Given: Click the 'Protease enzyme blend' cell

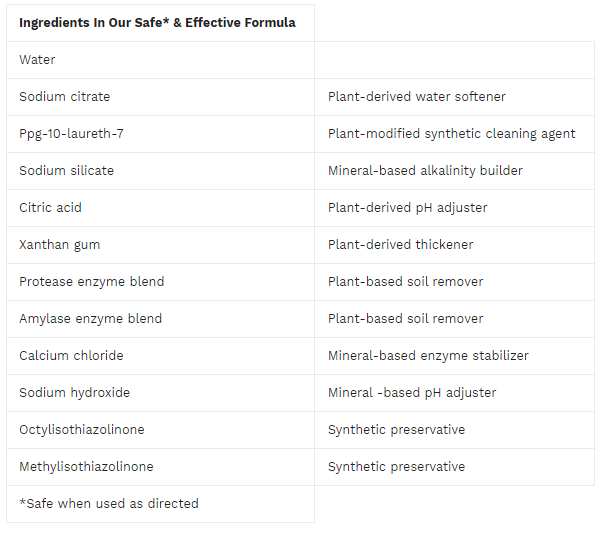Looking at the screenshot, I should tap(91, 282).
